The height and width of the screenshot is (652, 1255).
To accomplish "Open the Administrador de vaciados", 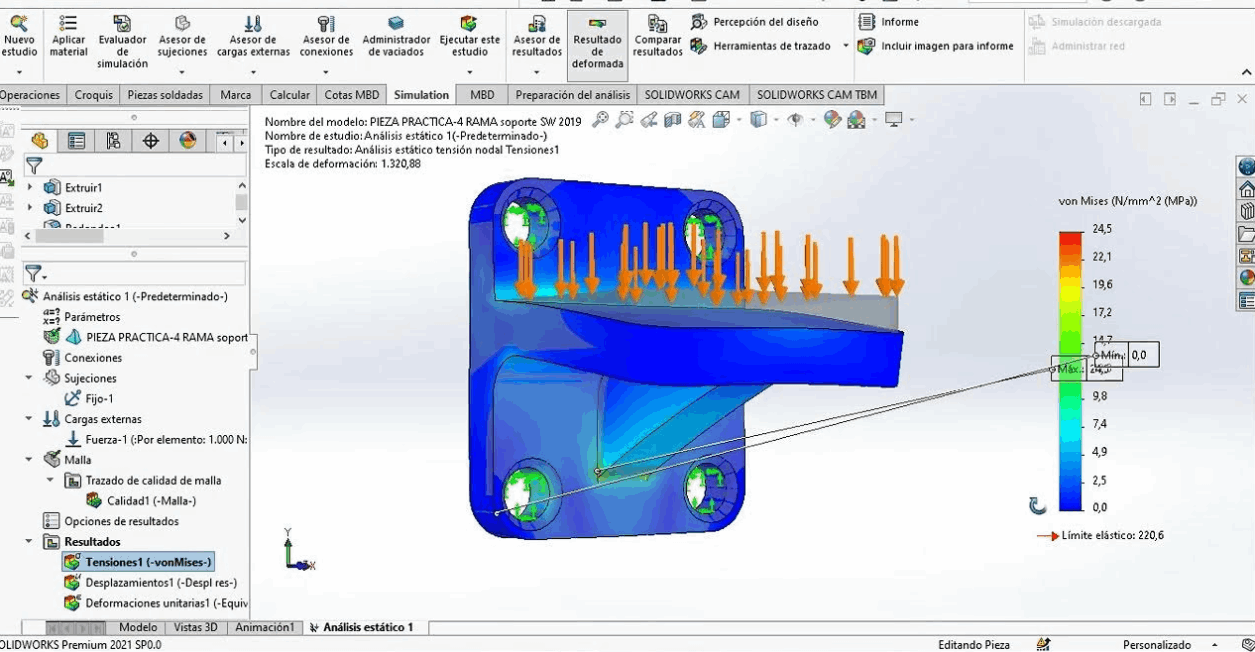I will click(x=396, y=36).
